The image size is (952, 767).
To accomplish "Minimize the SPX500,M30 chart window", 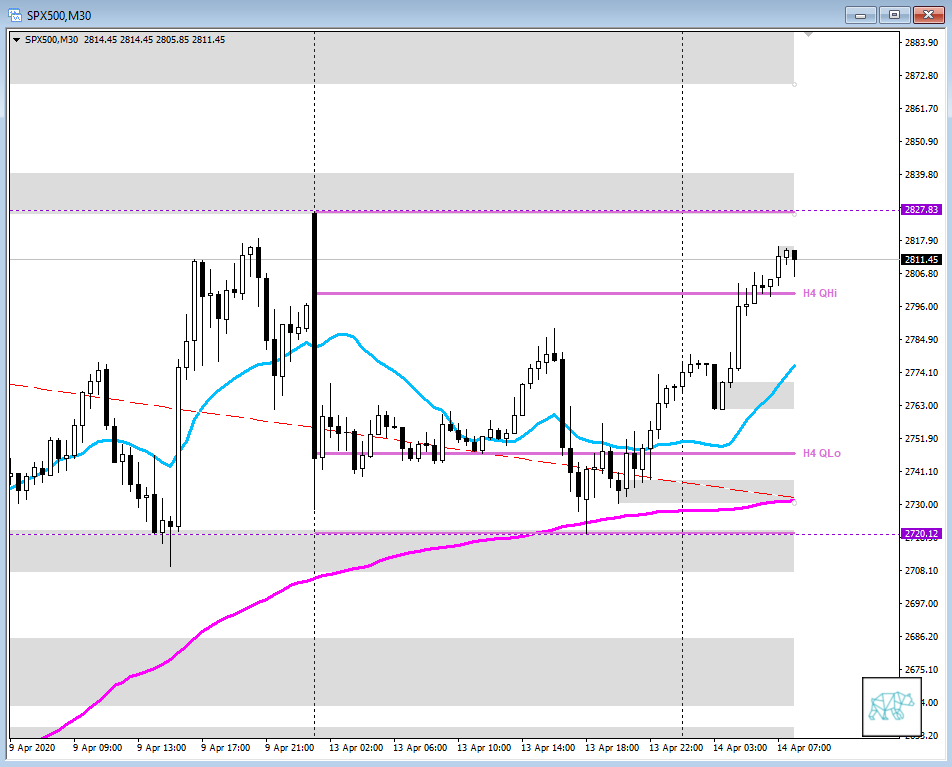I will coord(861,14).
